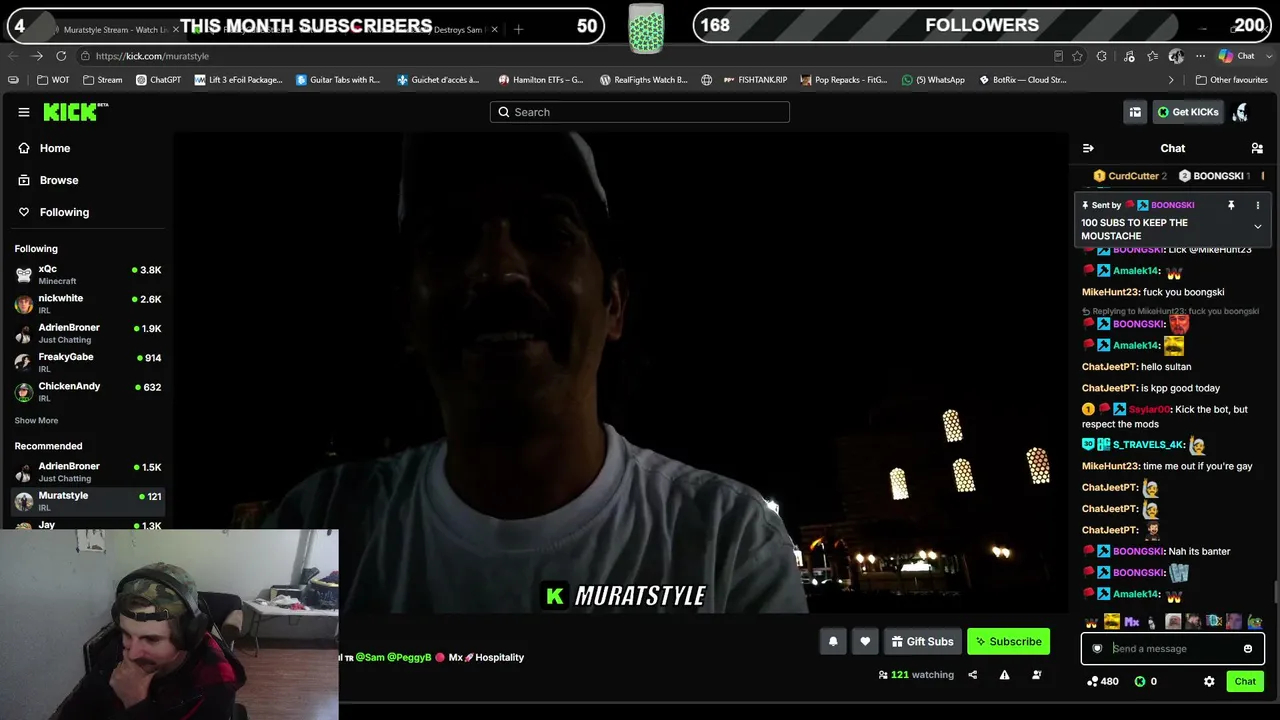The width and height of the screenshot is (1280, 720).
Task: Click the 480 channel points counter
Action: [1103, 682]
